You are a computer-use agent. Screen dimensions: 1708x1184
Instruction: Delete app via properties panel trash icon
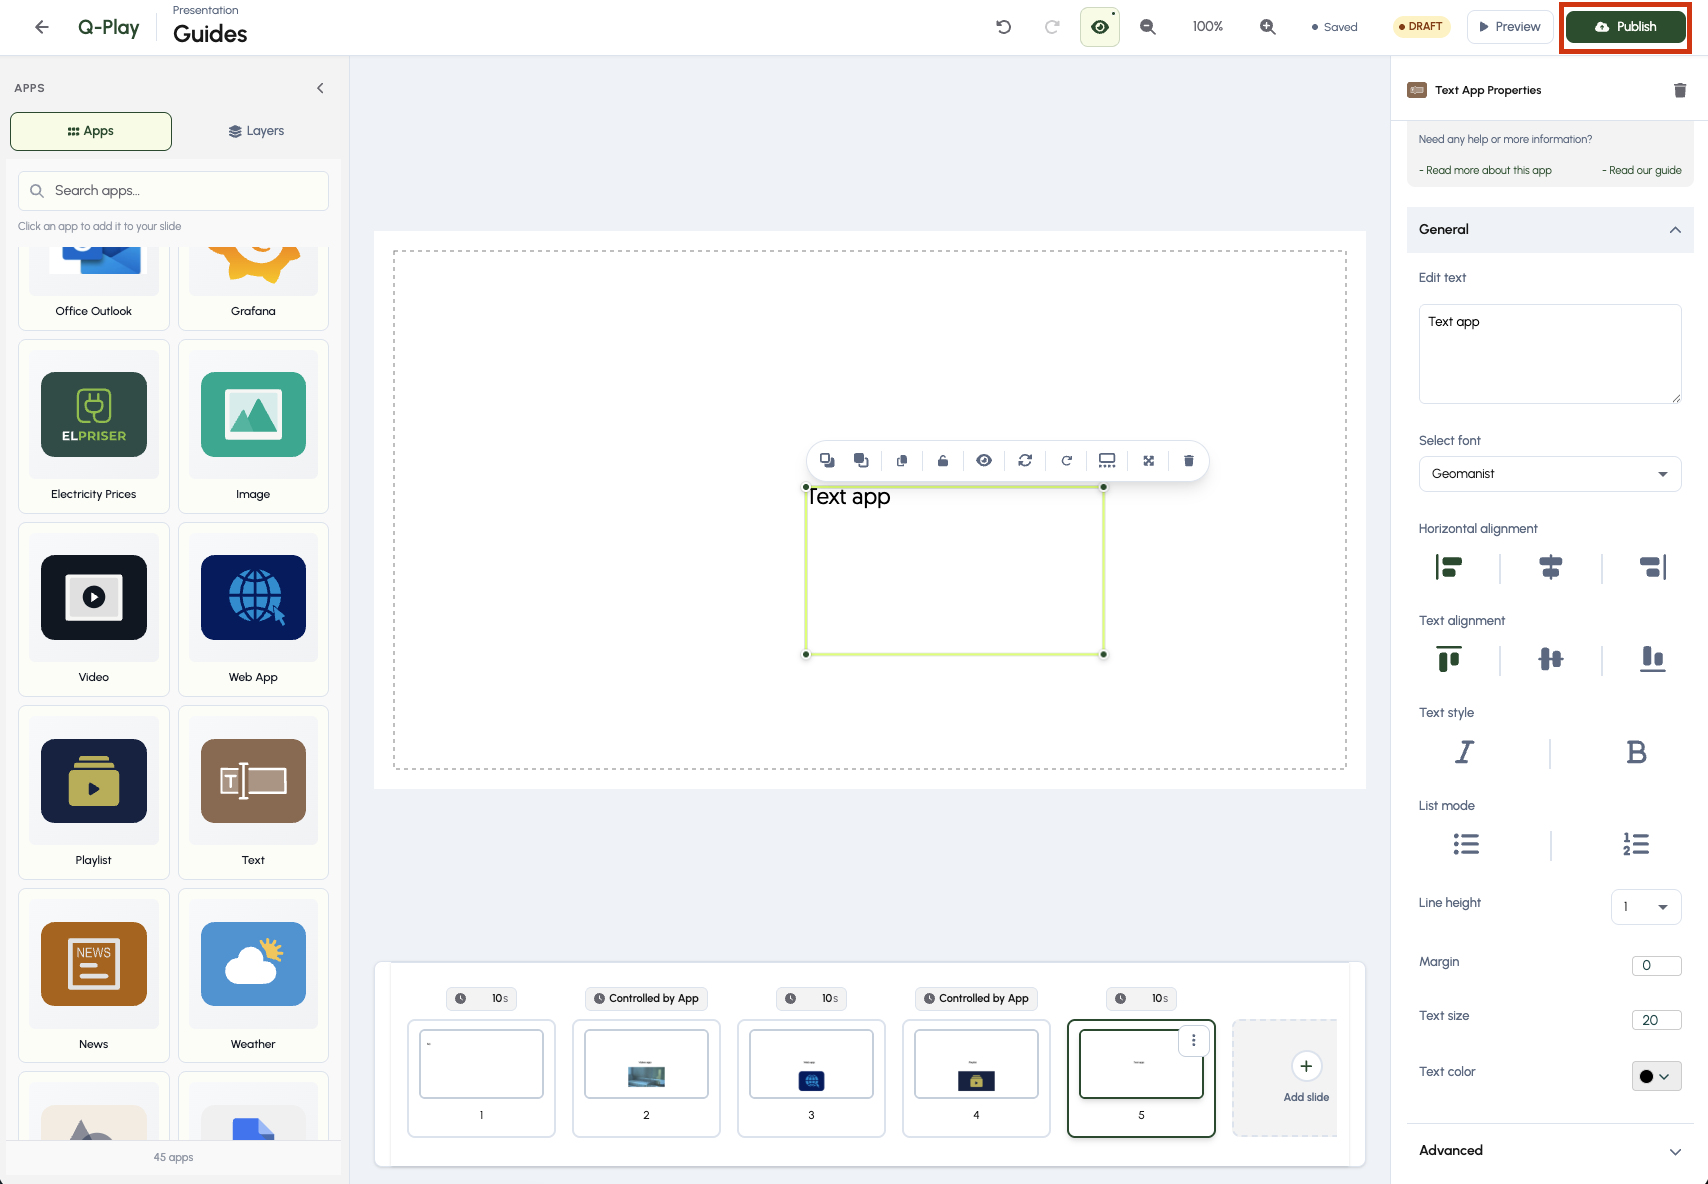[1680, 90]
